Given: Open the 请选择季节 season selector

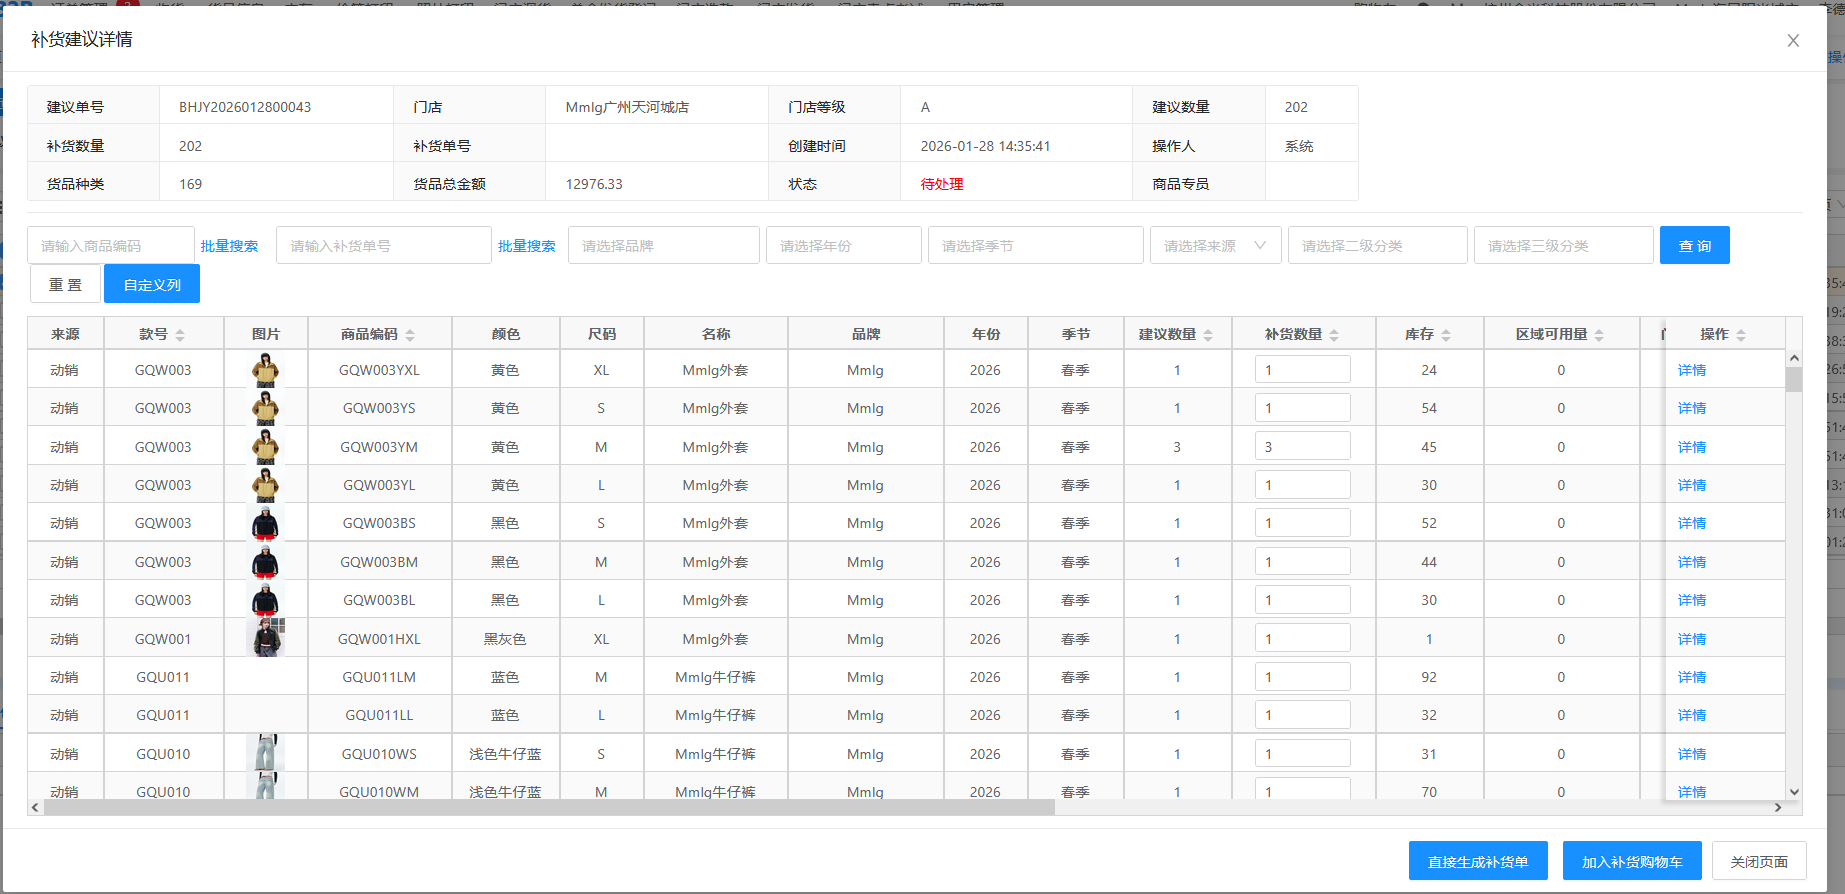Looking at the screenshot, I should click(1035, 246).
